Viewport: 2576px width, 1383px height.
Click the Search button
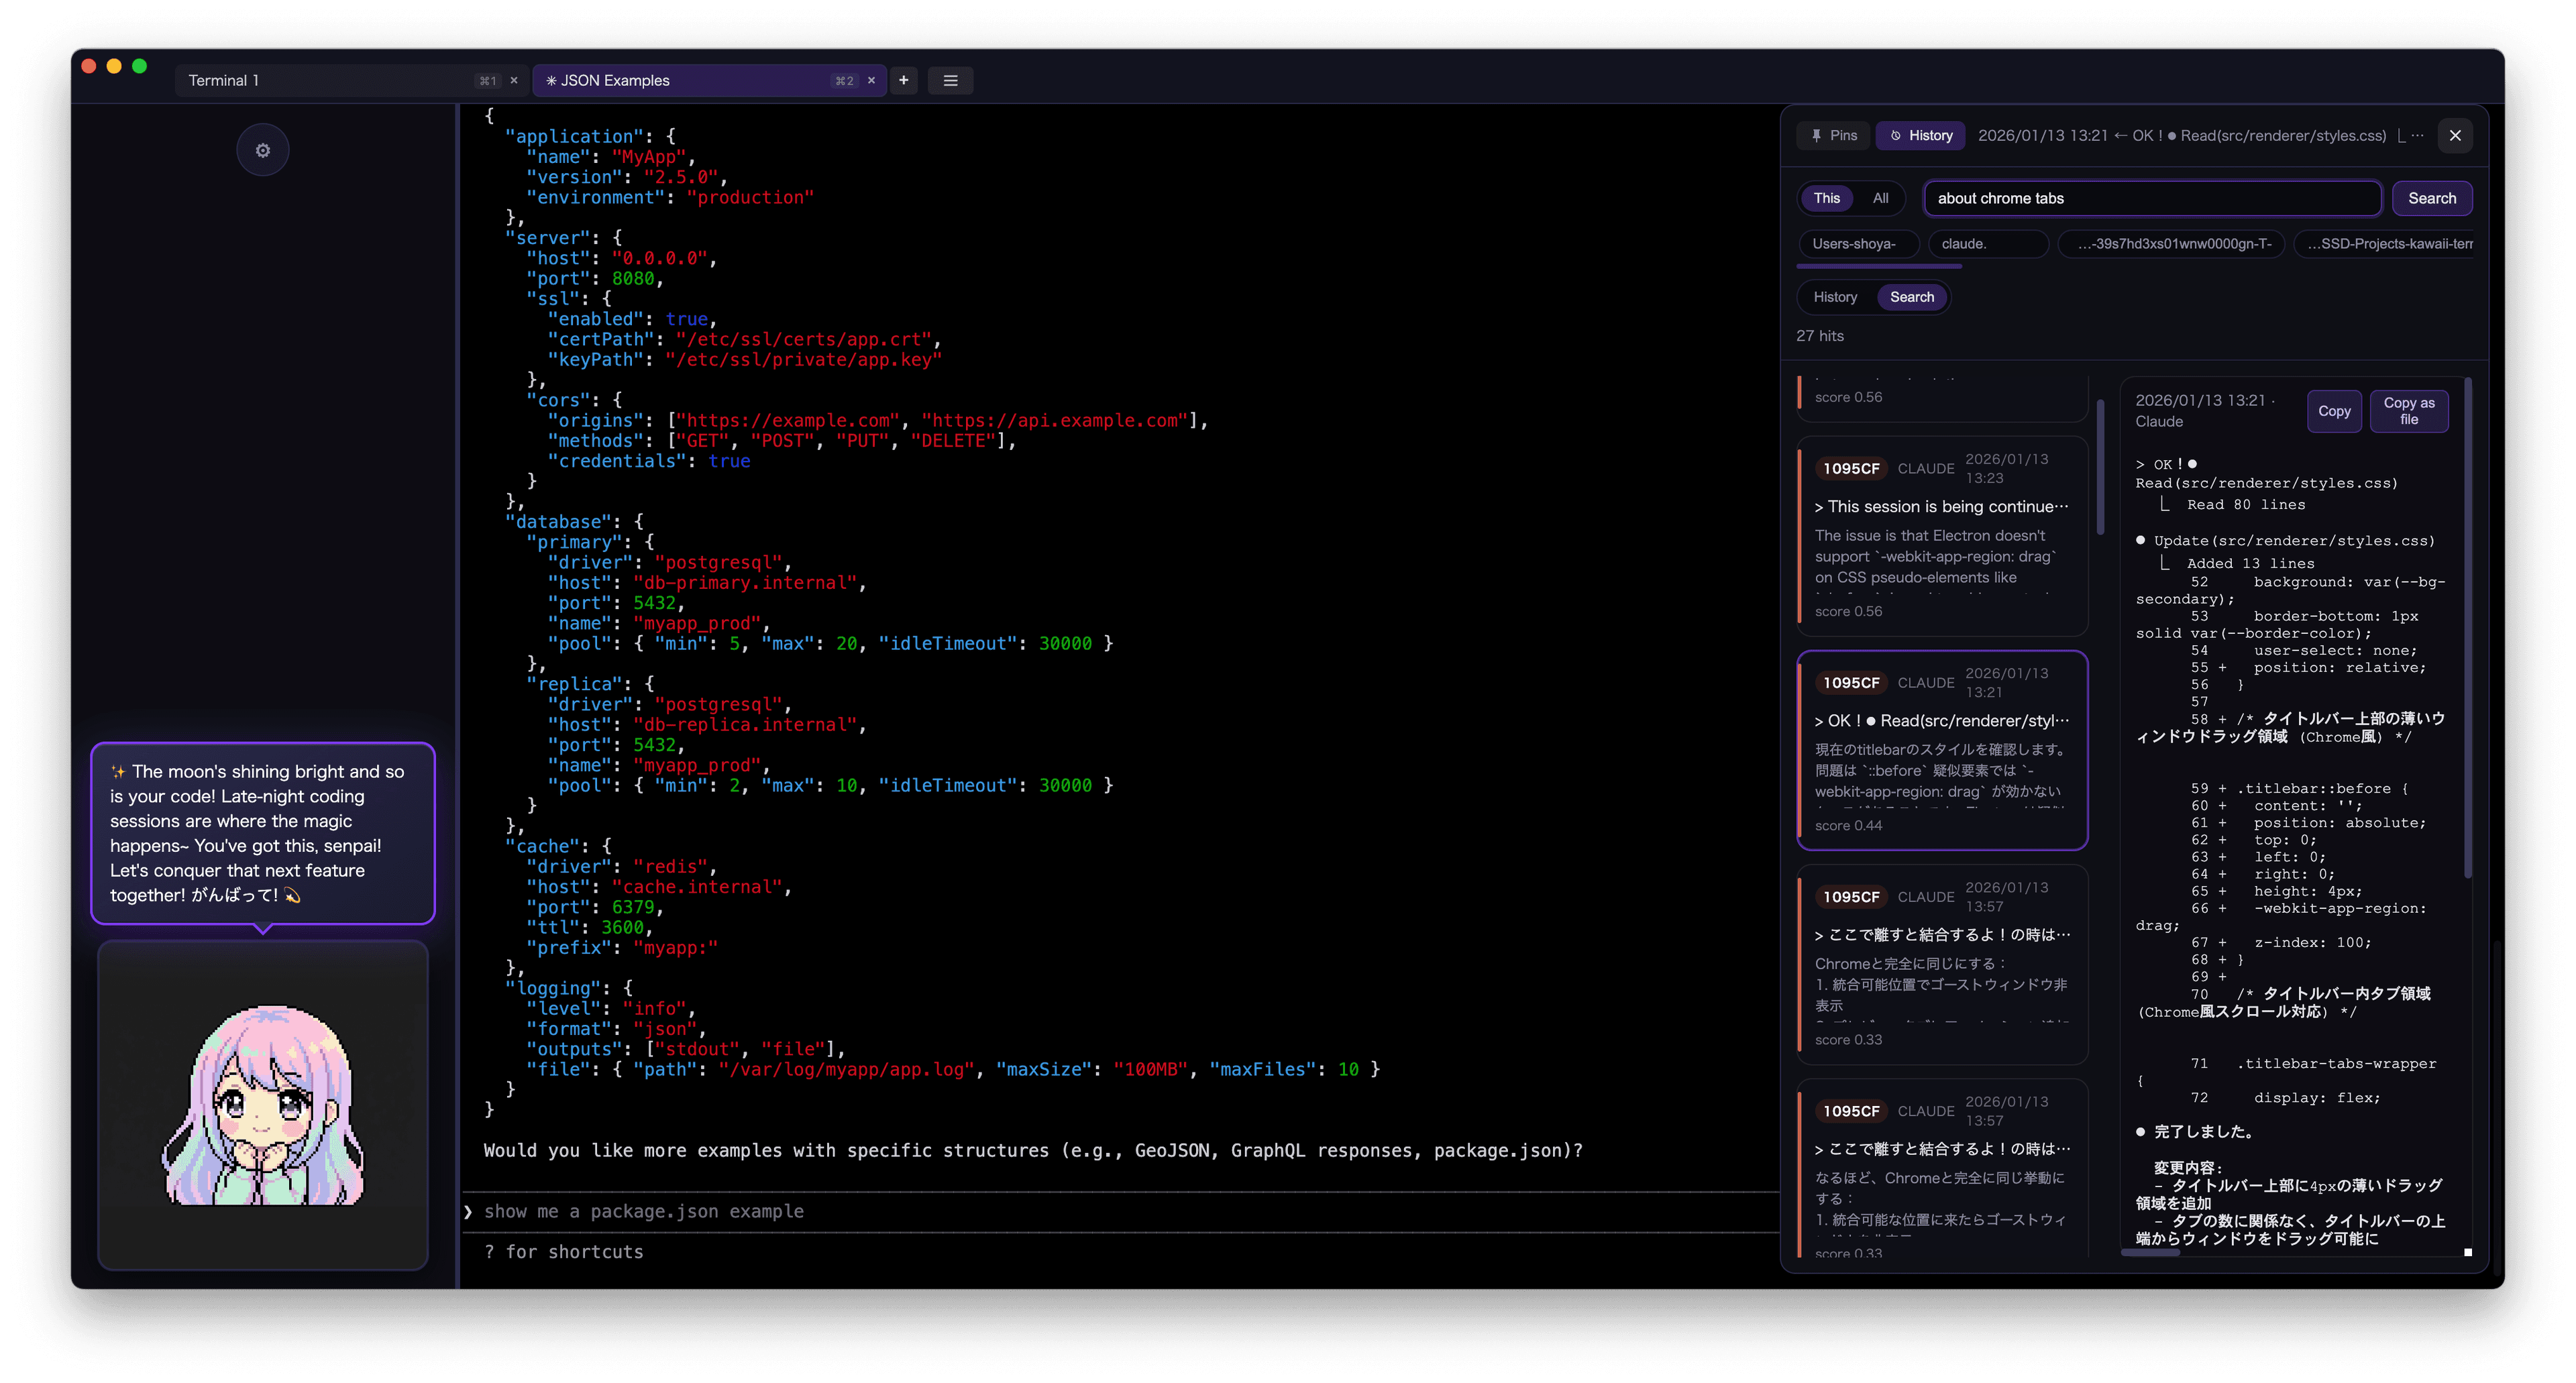click(x=2432, y=198)
